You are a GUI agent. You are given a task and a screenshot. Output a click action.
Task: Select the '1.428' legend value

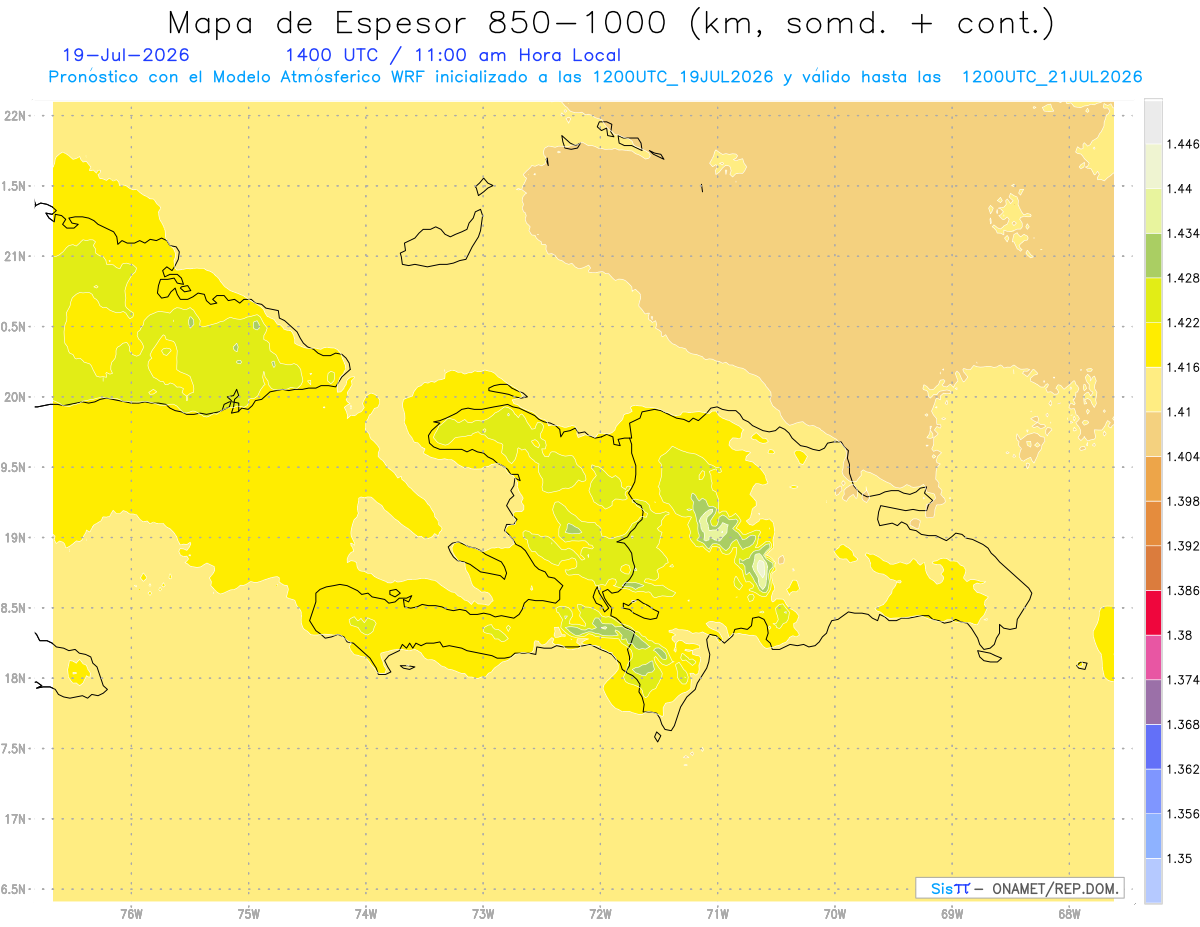click(1183, 278)
